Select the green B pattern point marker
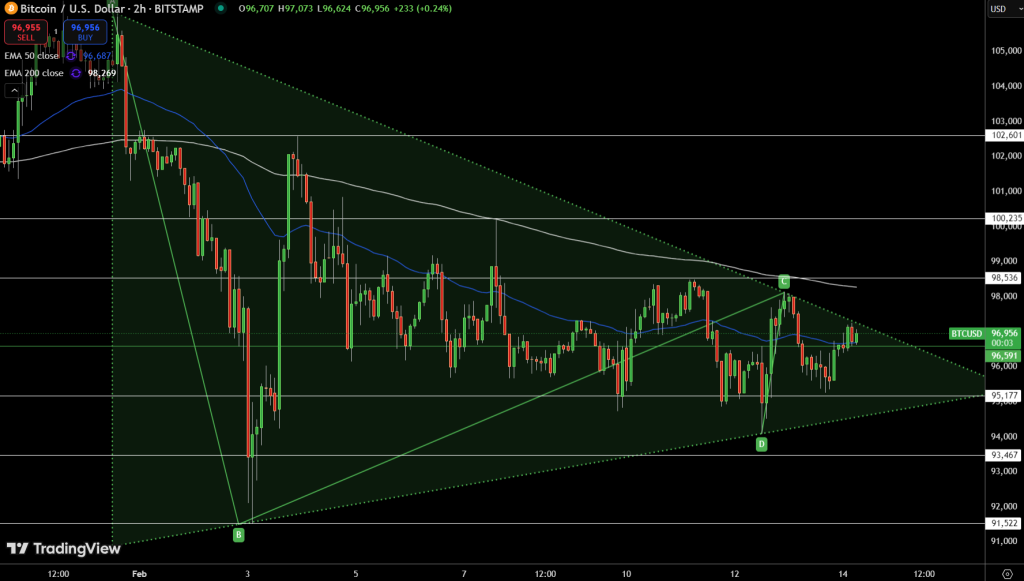The image size is (1024, 581). (x=239, y=535)
